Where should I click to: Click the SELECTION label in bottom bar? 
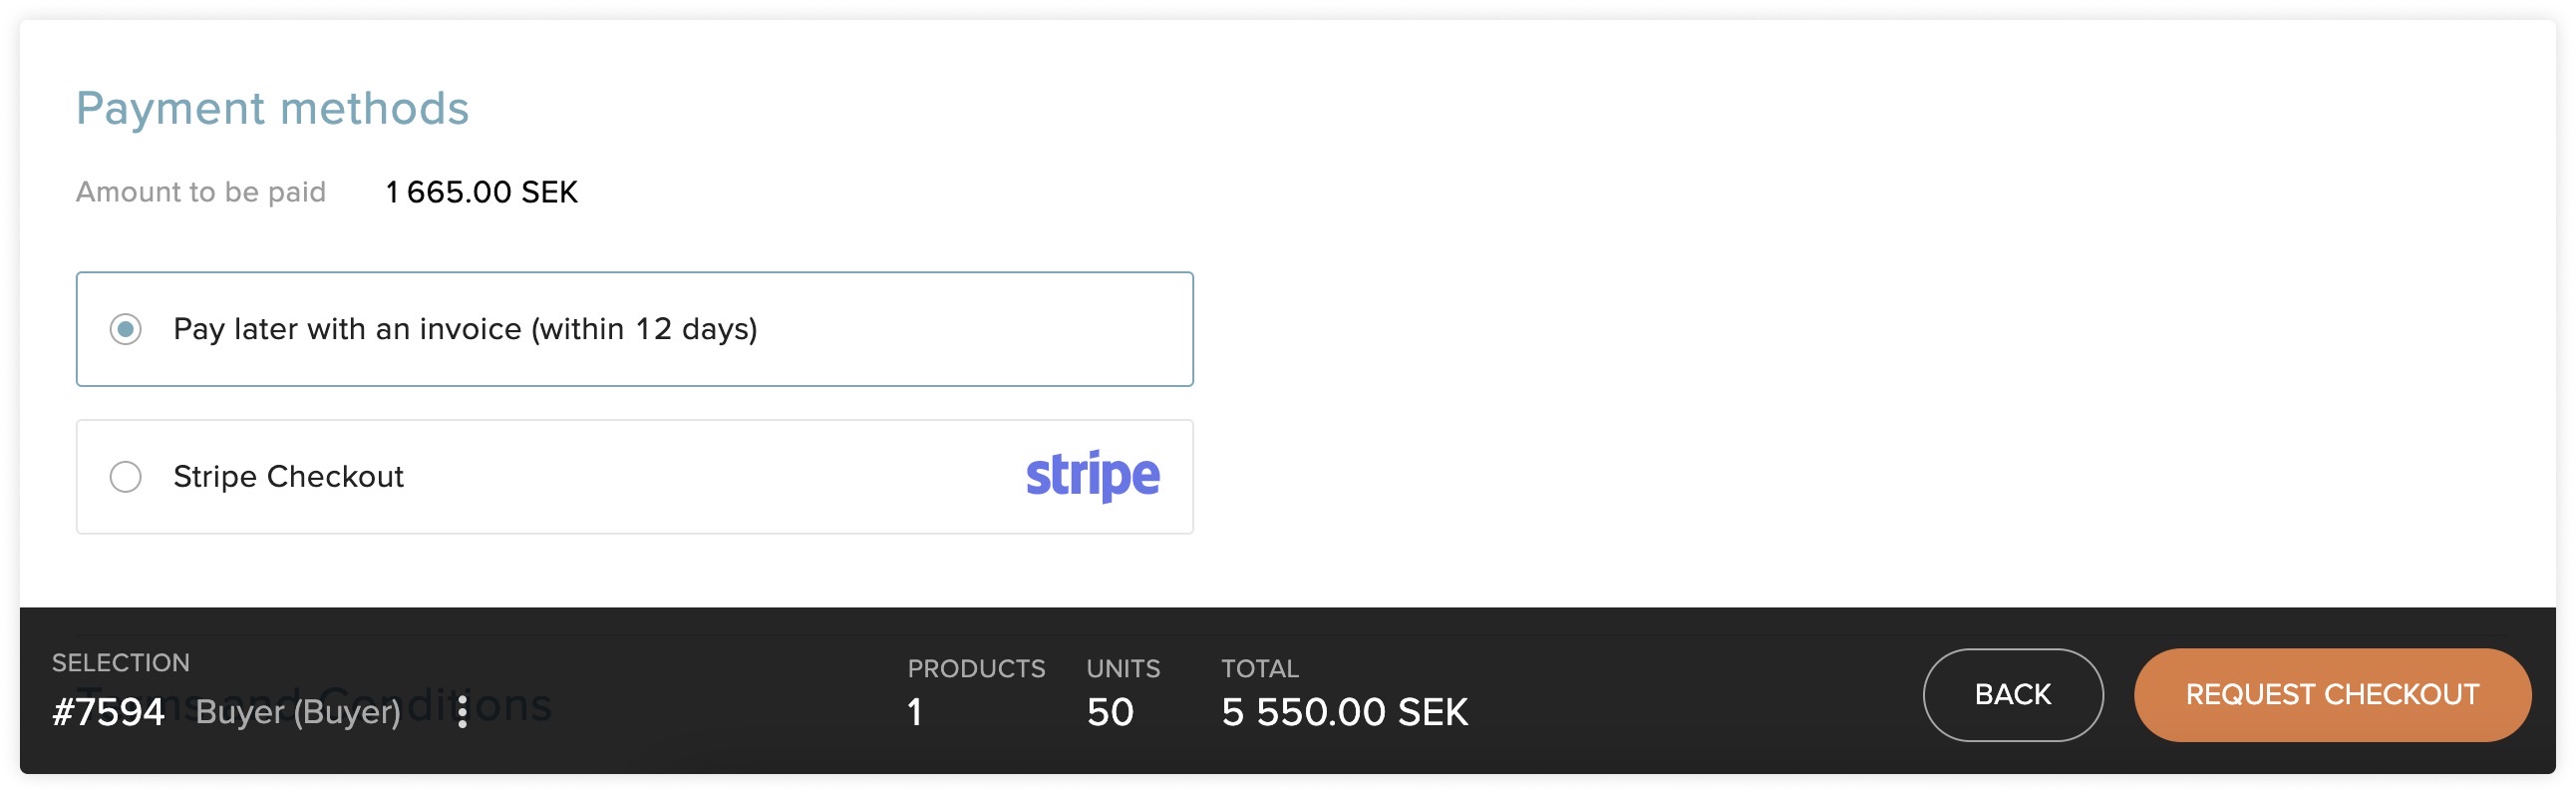[x=121, y=663]
